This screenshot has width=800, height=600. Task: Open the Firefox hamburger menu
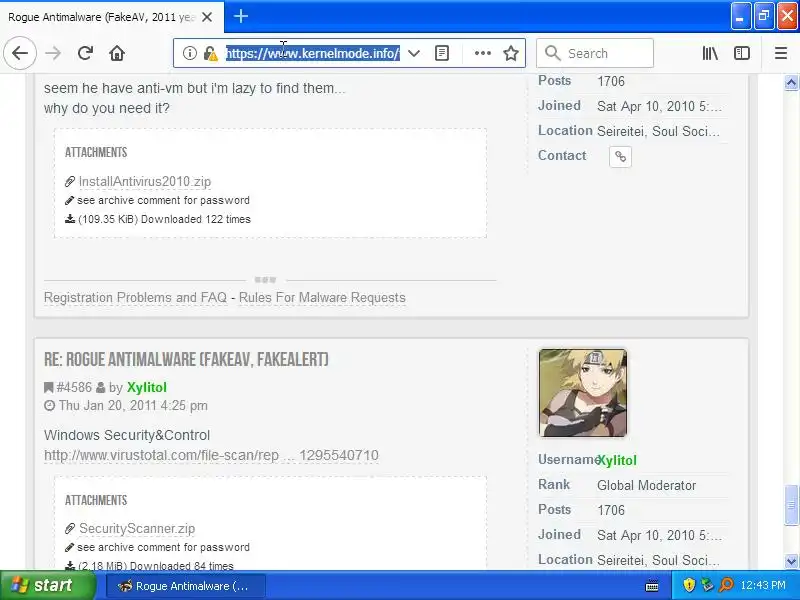coord(781,53)
